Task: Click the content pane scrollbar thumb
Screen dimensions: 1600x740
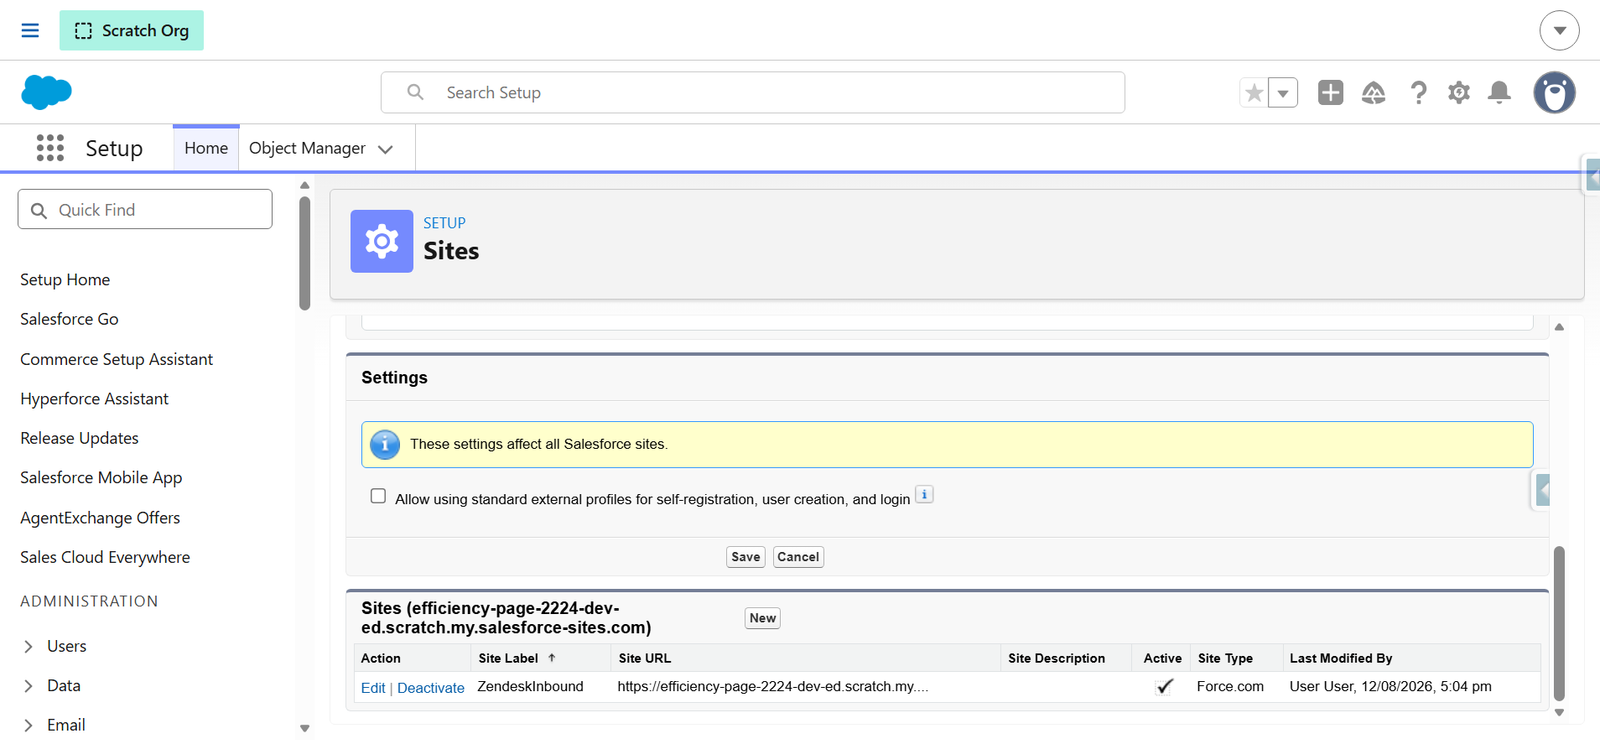Action: tap(1559, 623)
